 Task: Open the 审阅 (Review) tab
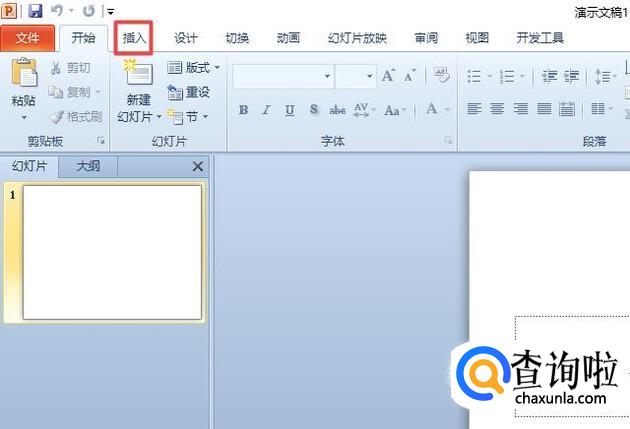426,38
